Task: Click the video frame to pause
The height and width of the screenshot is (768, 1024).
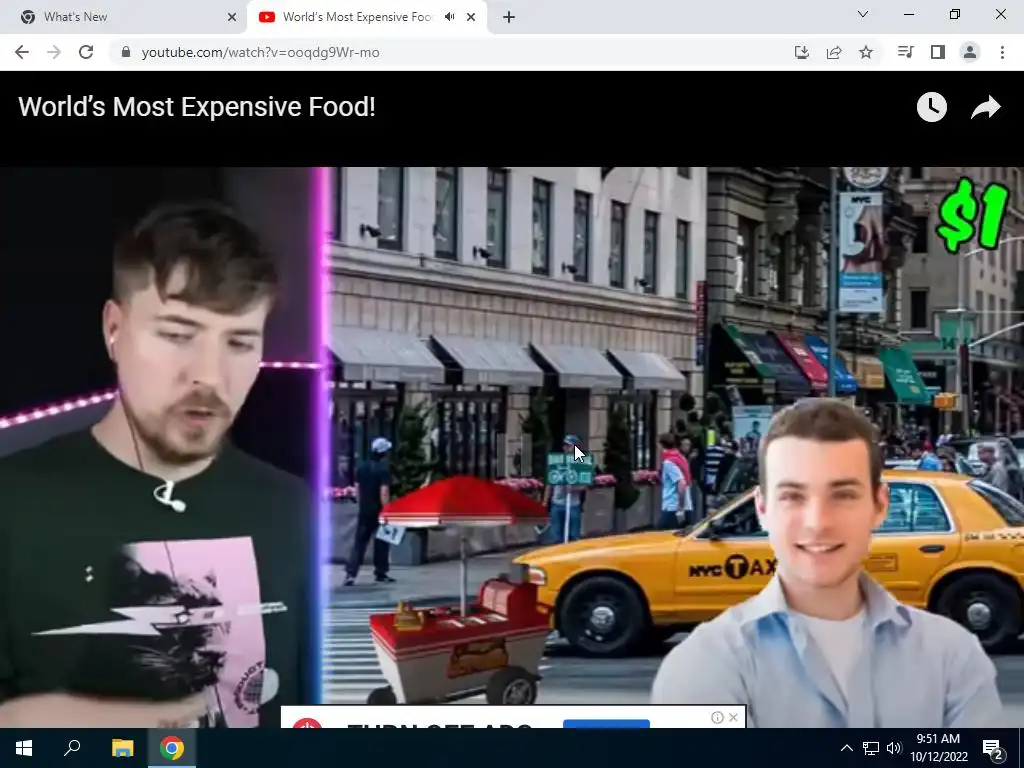Action: pyautogui.click(x=512, y=447)
